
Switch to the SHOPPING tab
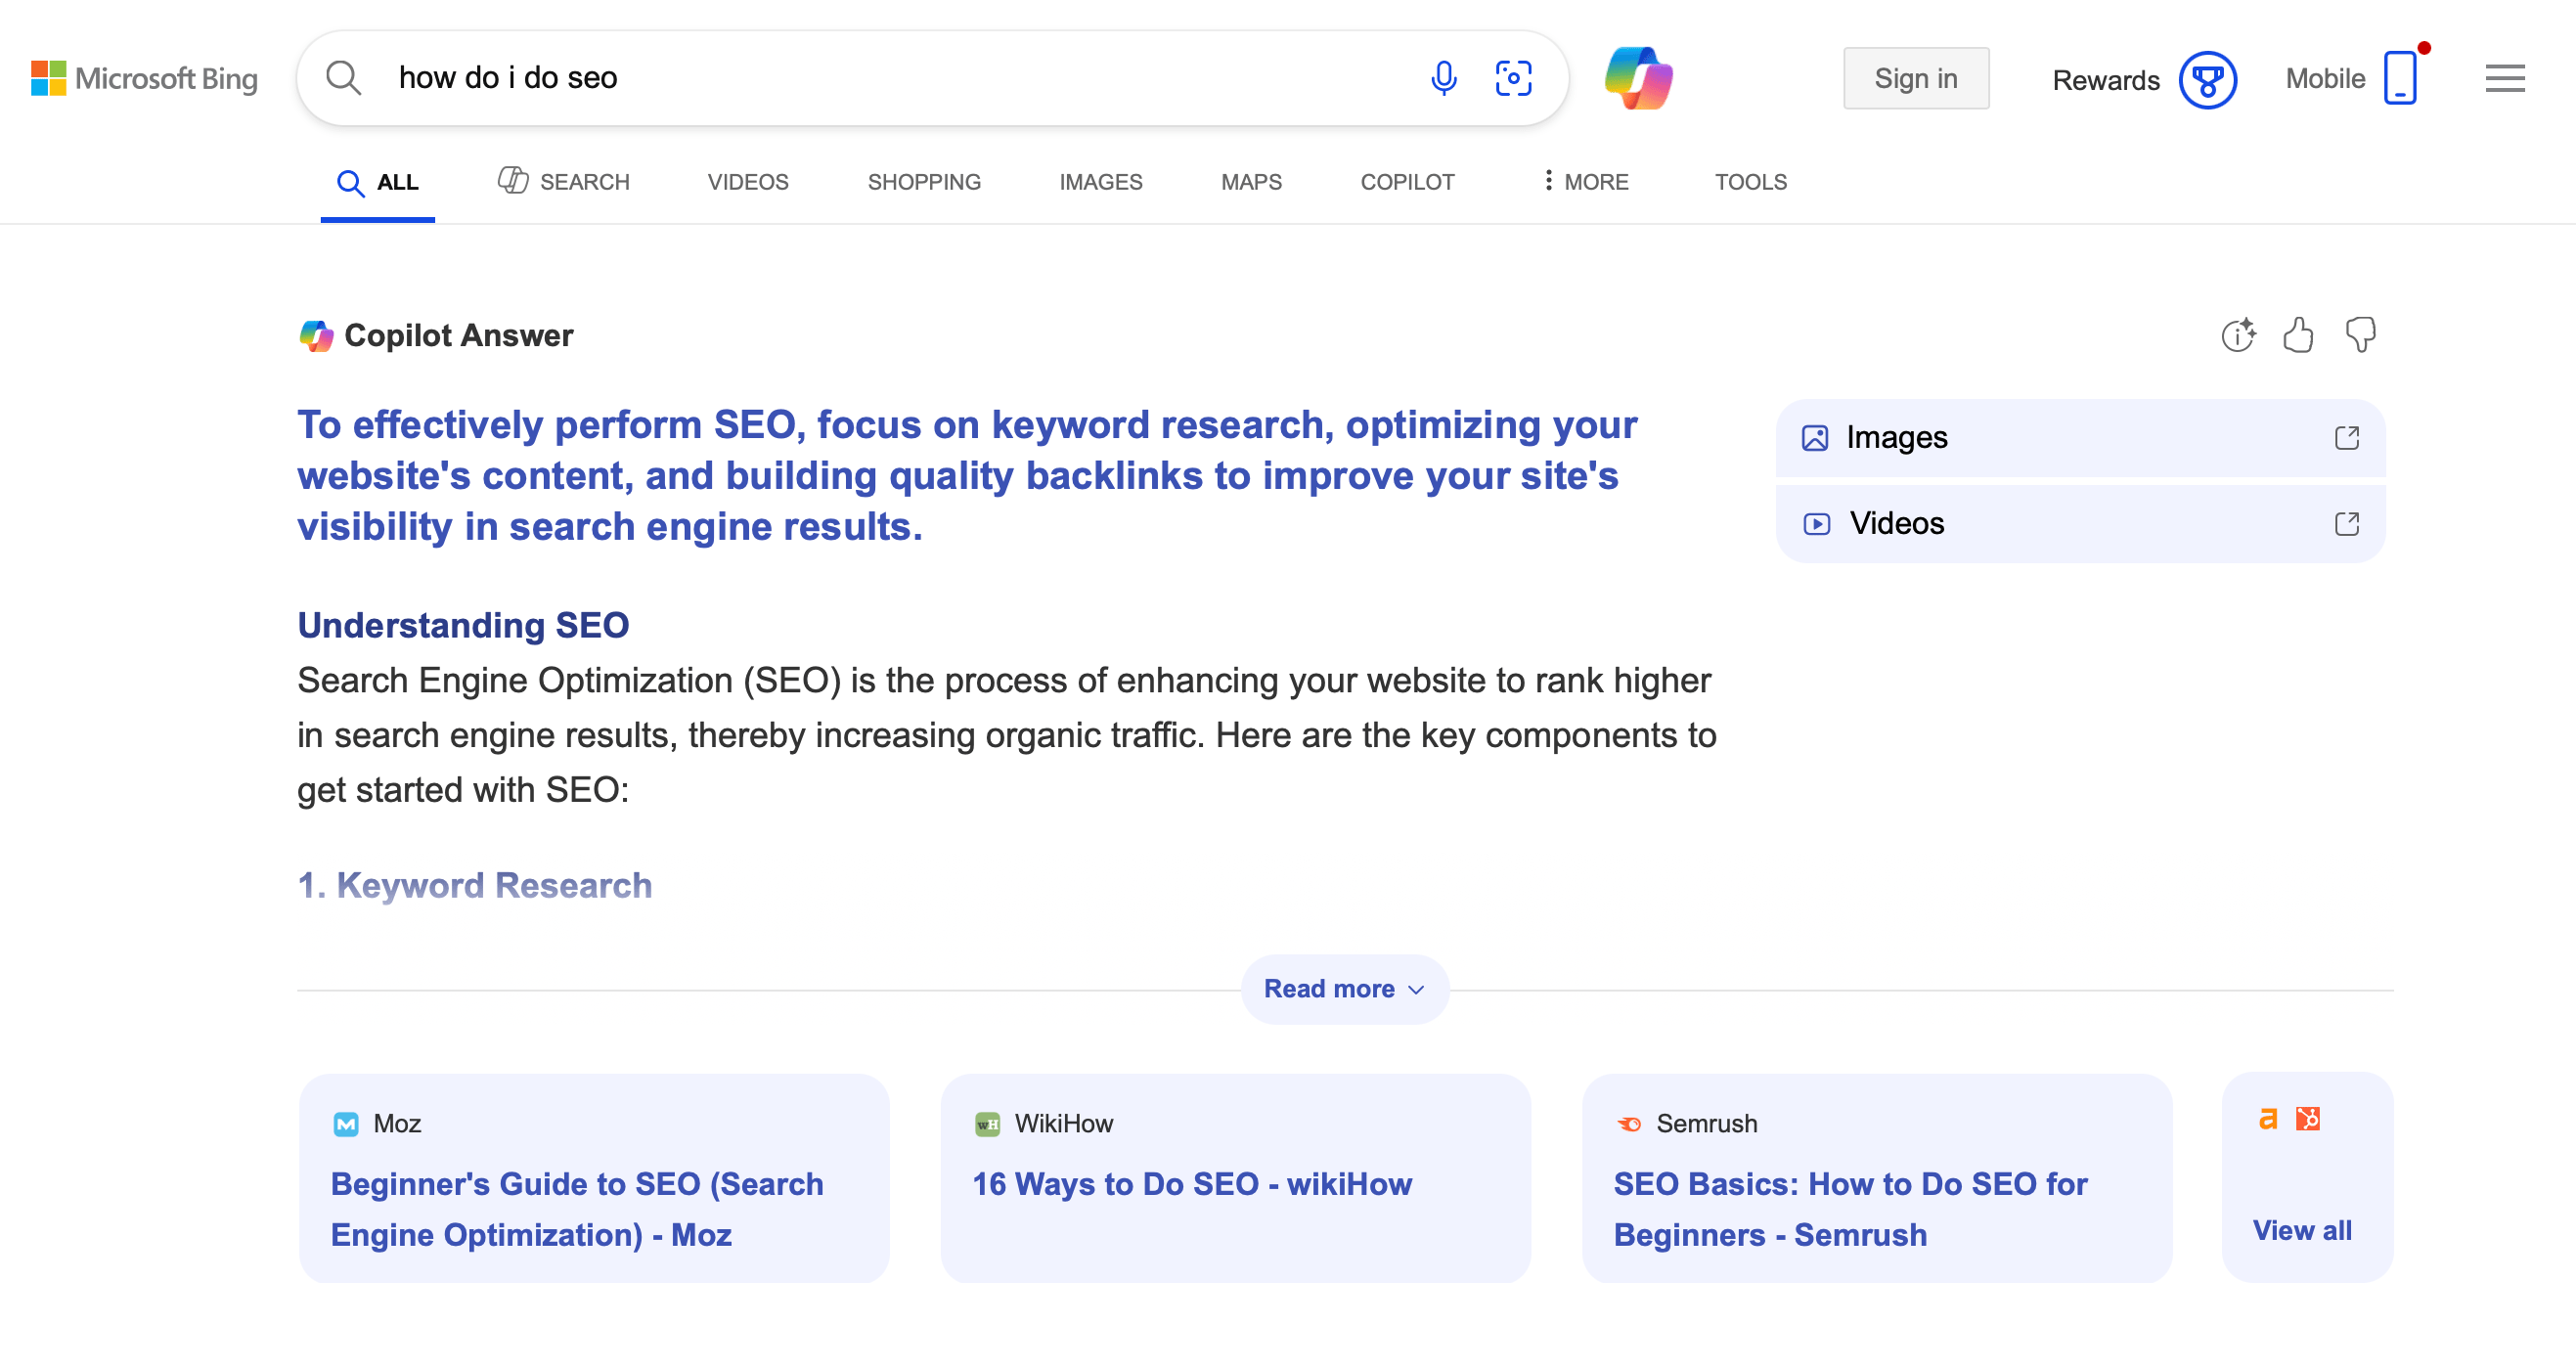(x=924, y=182)
